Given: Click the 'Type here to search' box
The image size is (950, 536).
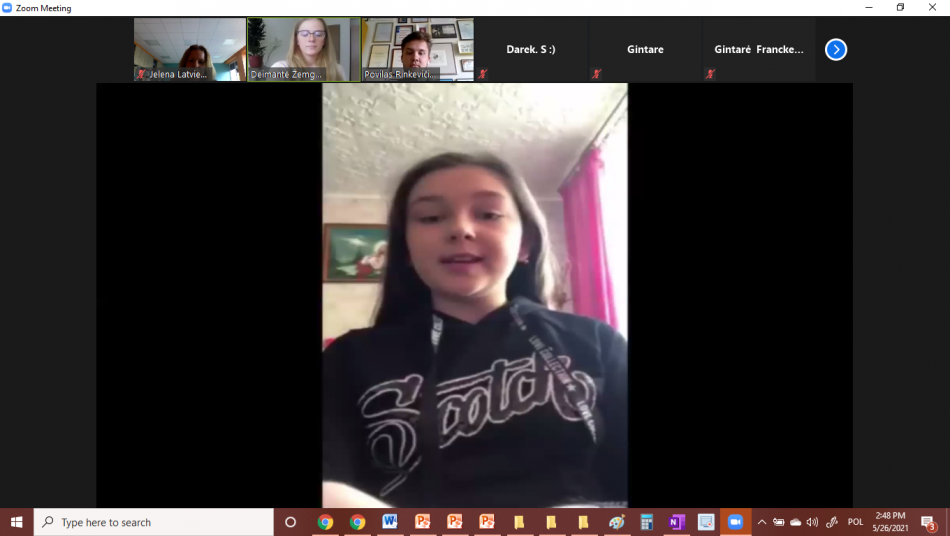Looking at the screenshot, I should pos(153,522).
